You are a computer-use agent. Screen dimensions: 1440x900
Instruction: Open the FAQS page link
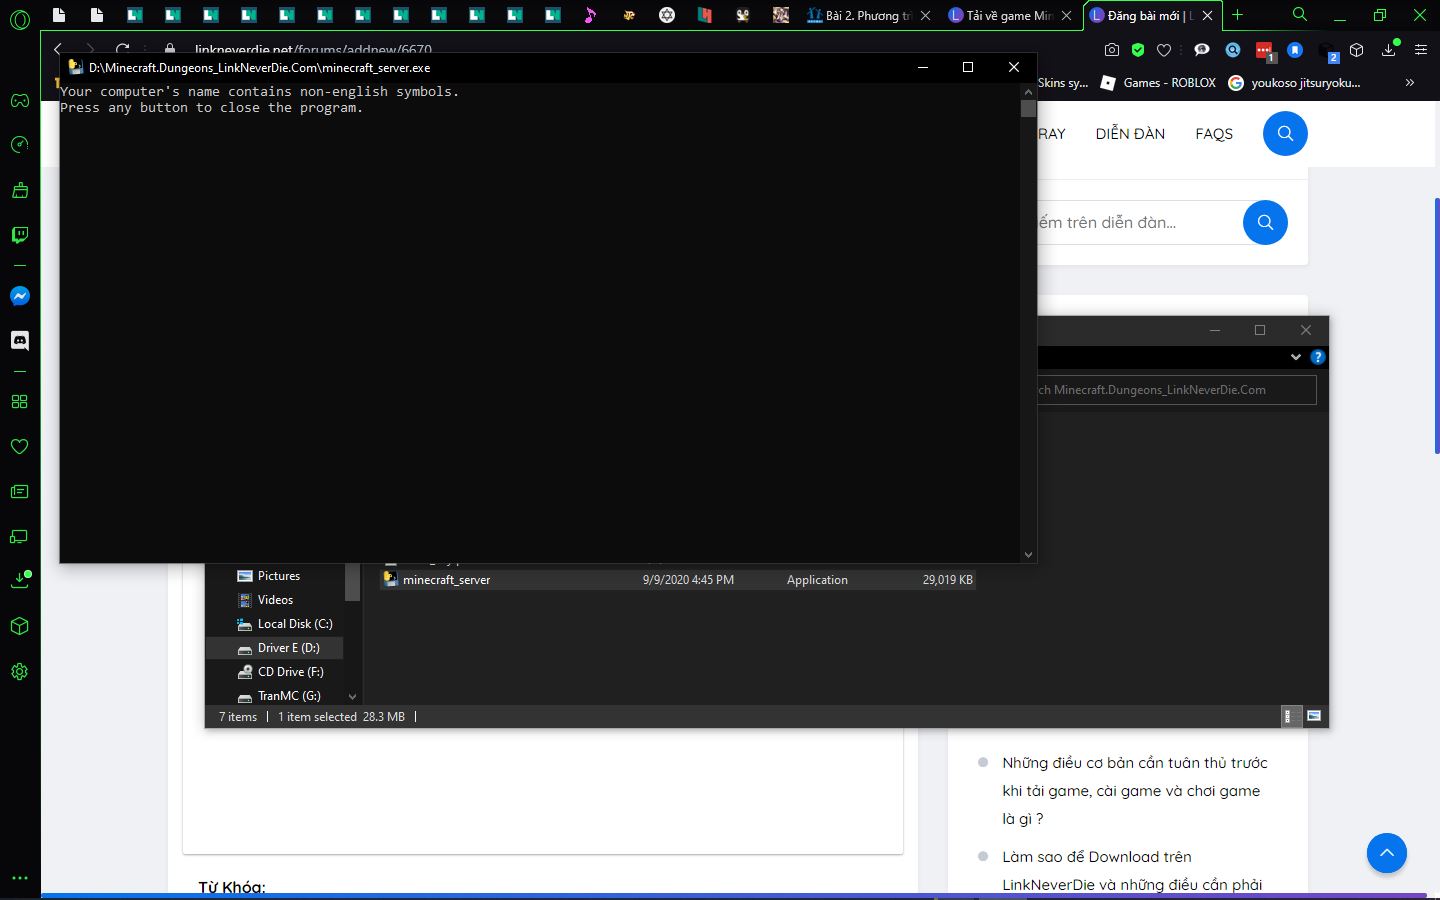pyautogui.click(x=1214, y=134)
